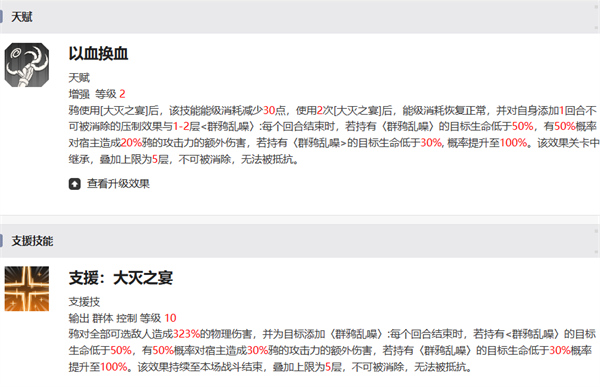Click the 支援技 type label

(84, 302)
